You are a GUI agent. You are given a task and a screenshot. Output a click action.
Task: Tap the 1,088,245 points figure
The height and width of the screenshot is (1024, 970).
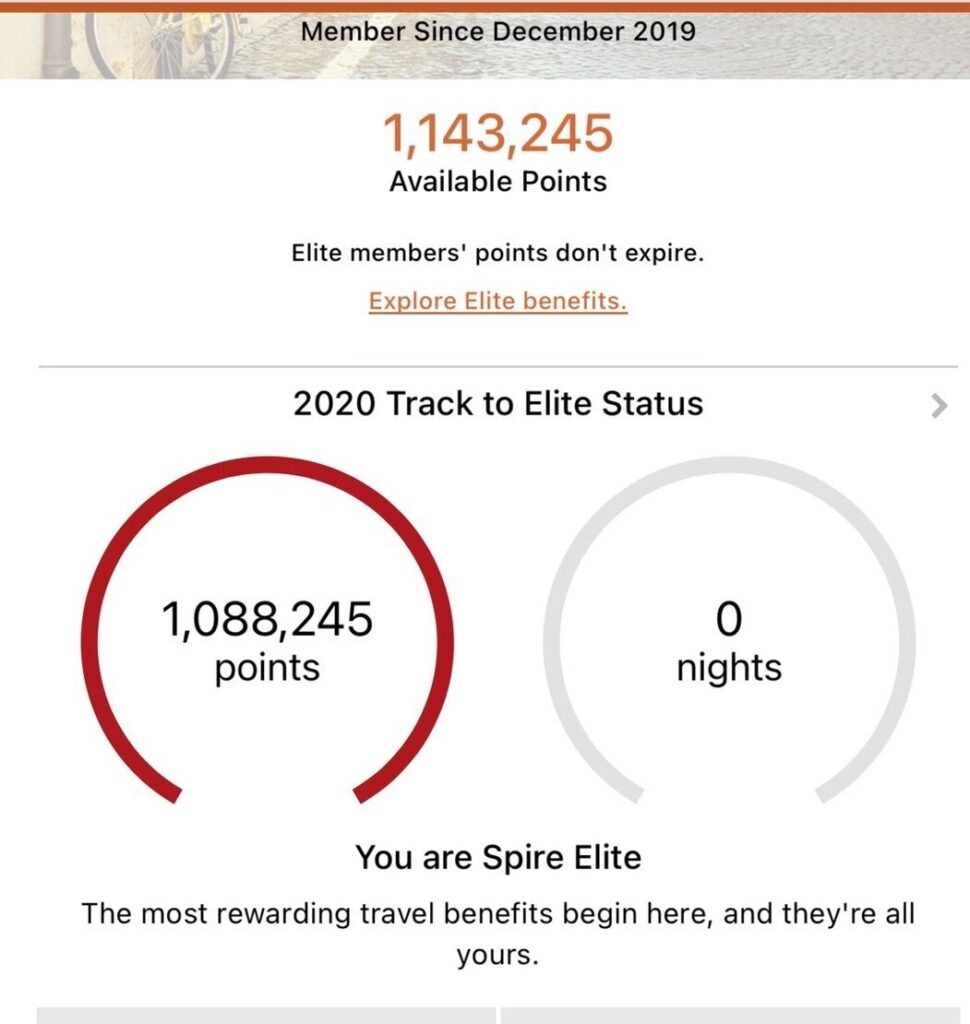[267, 619]
